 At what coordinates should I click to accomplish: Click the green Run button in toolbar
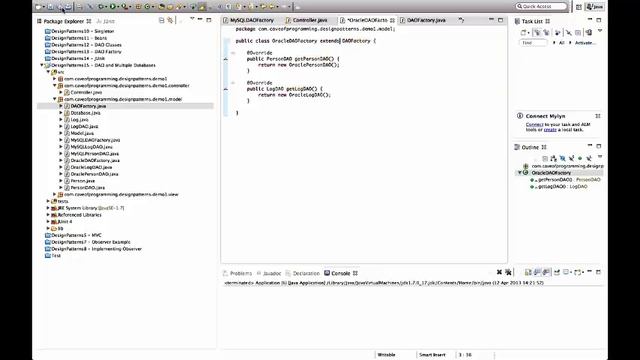point(113,7)
